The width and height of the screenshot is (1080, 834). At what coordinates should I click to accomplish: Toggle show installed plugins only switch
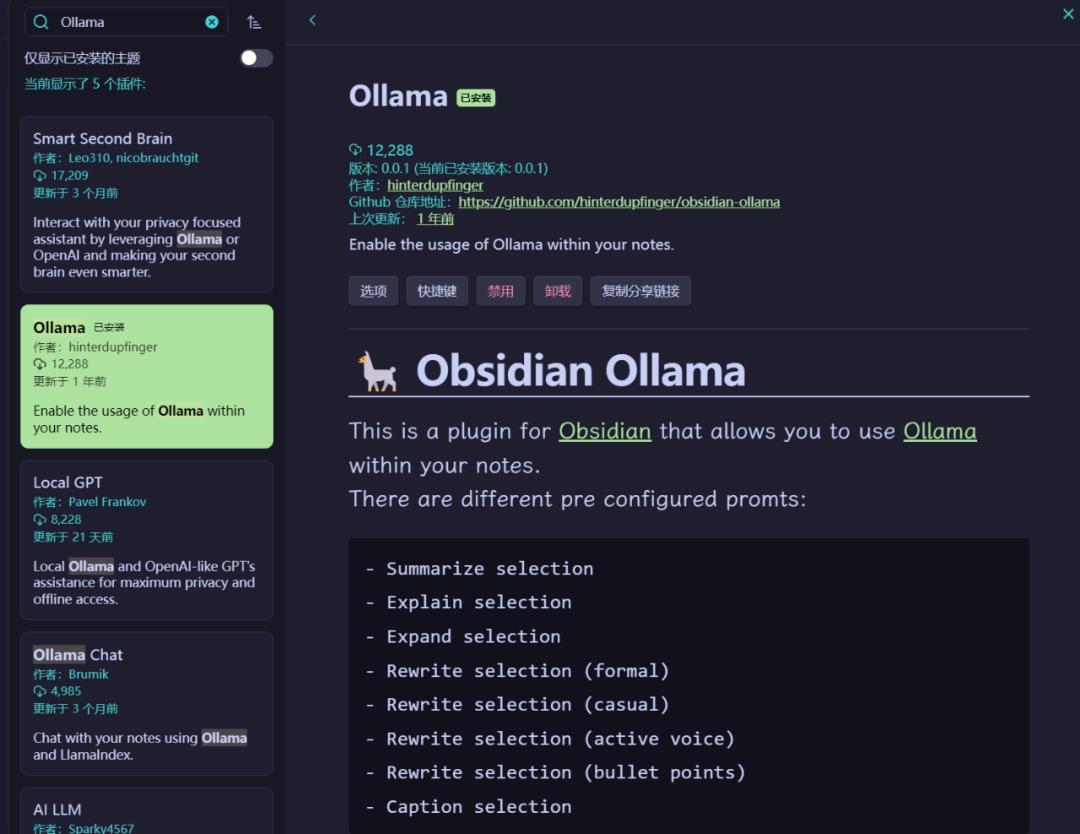click(x=256, y=58)
